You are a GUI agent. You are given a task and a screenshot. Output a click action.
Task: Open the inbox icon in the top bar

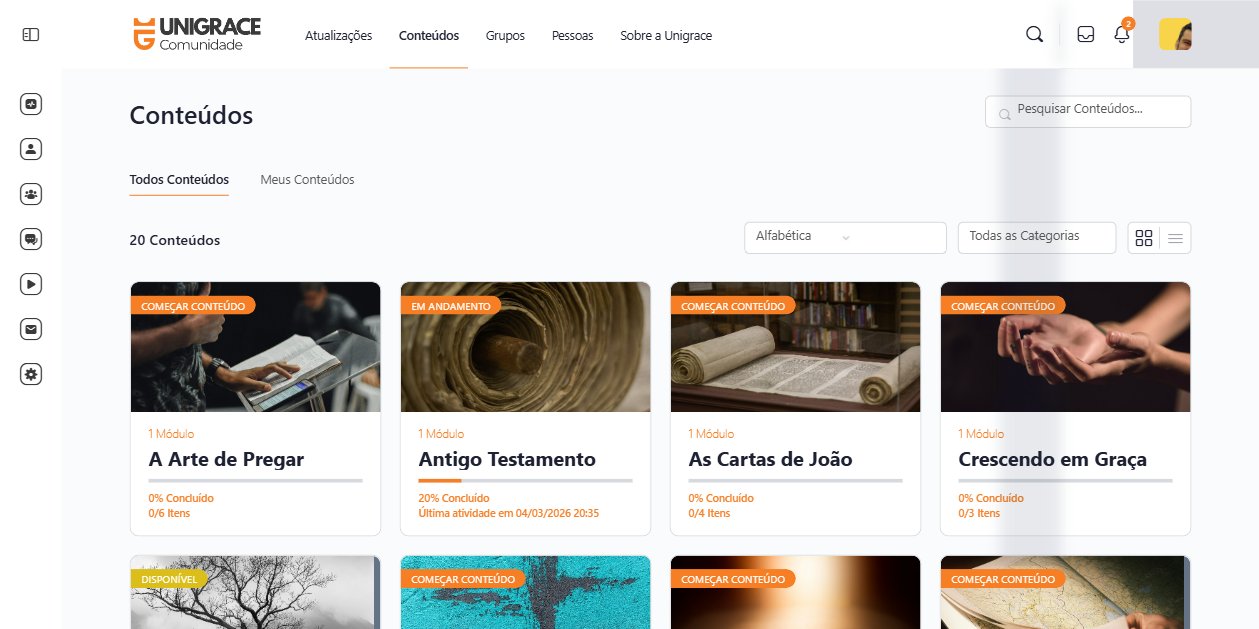[1085, 33]
